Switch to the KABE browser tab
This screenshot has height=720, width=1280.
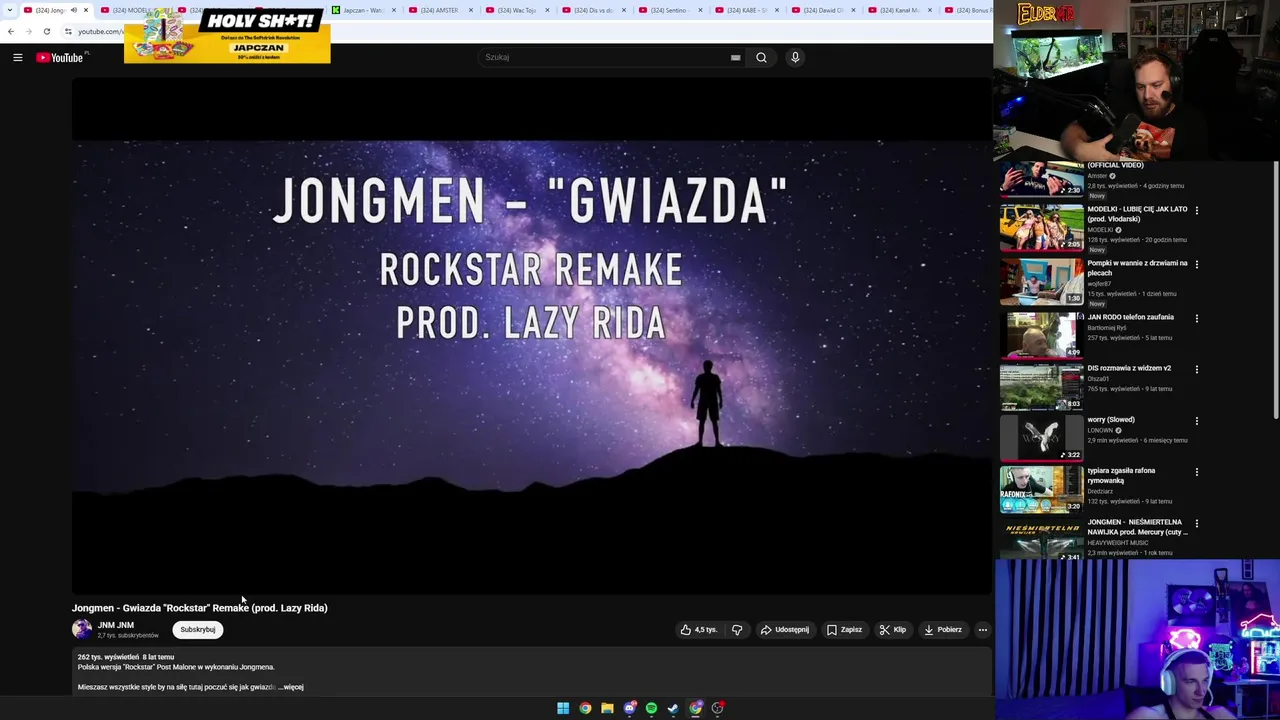pyautogui.click(x=747, y=10)
